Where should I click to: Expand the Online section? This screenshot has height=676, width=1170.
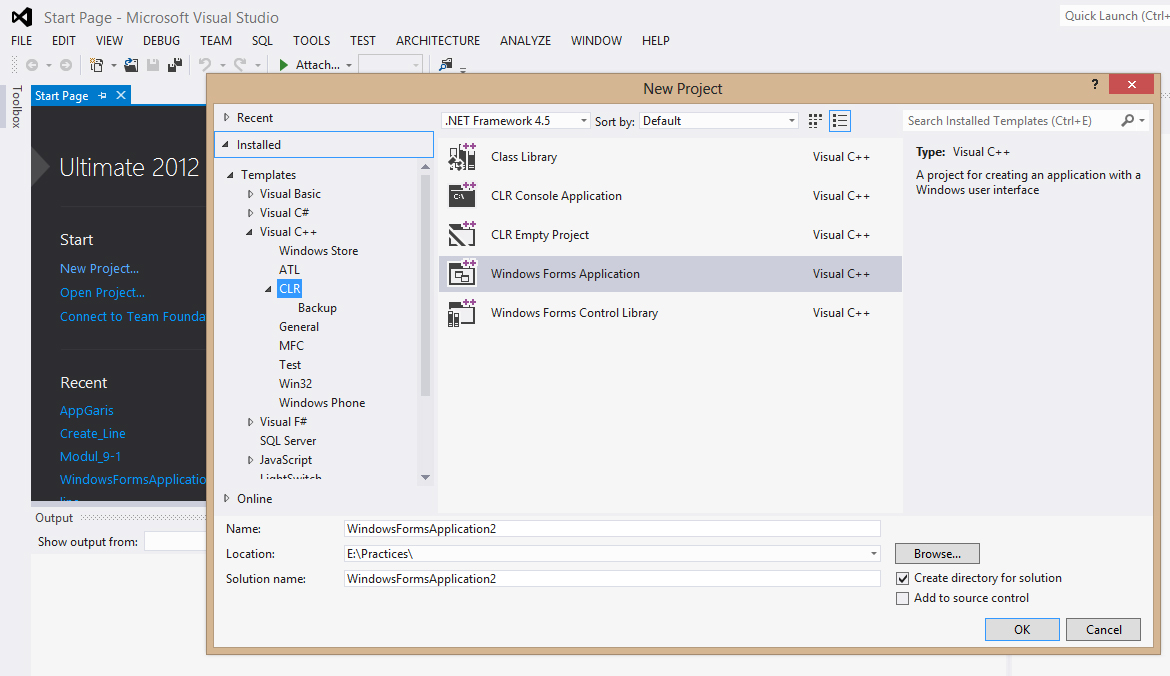[226, 498]
